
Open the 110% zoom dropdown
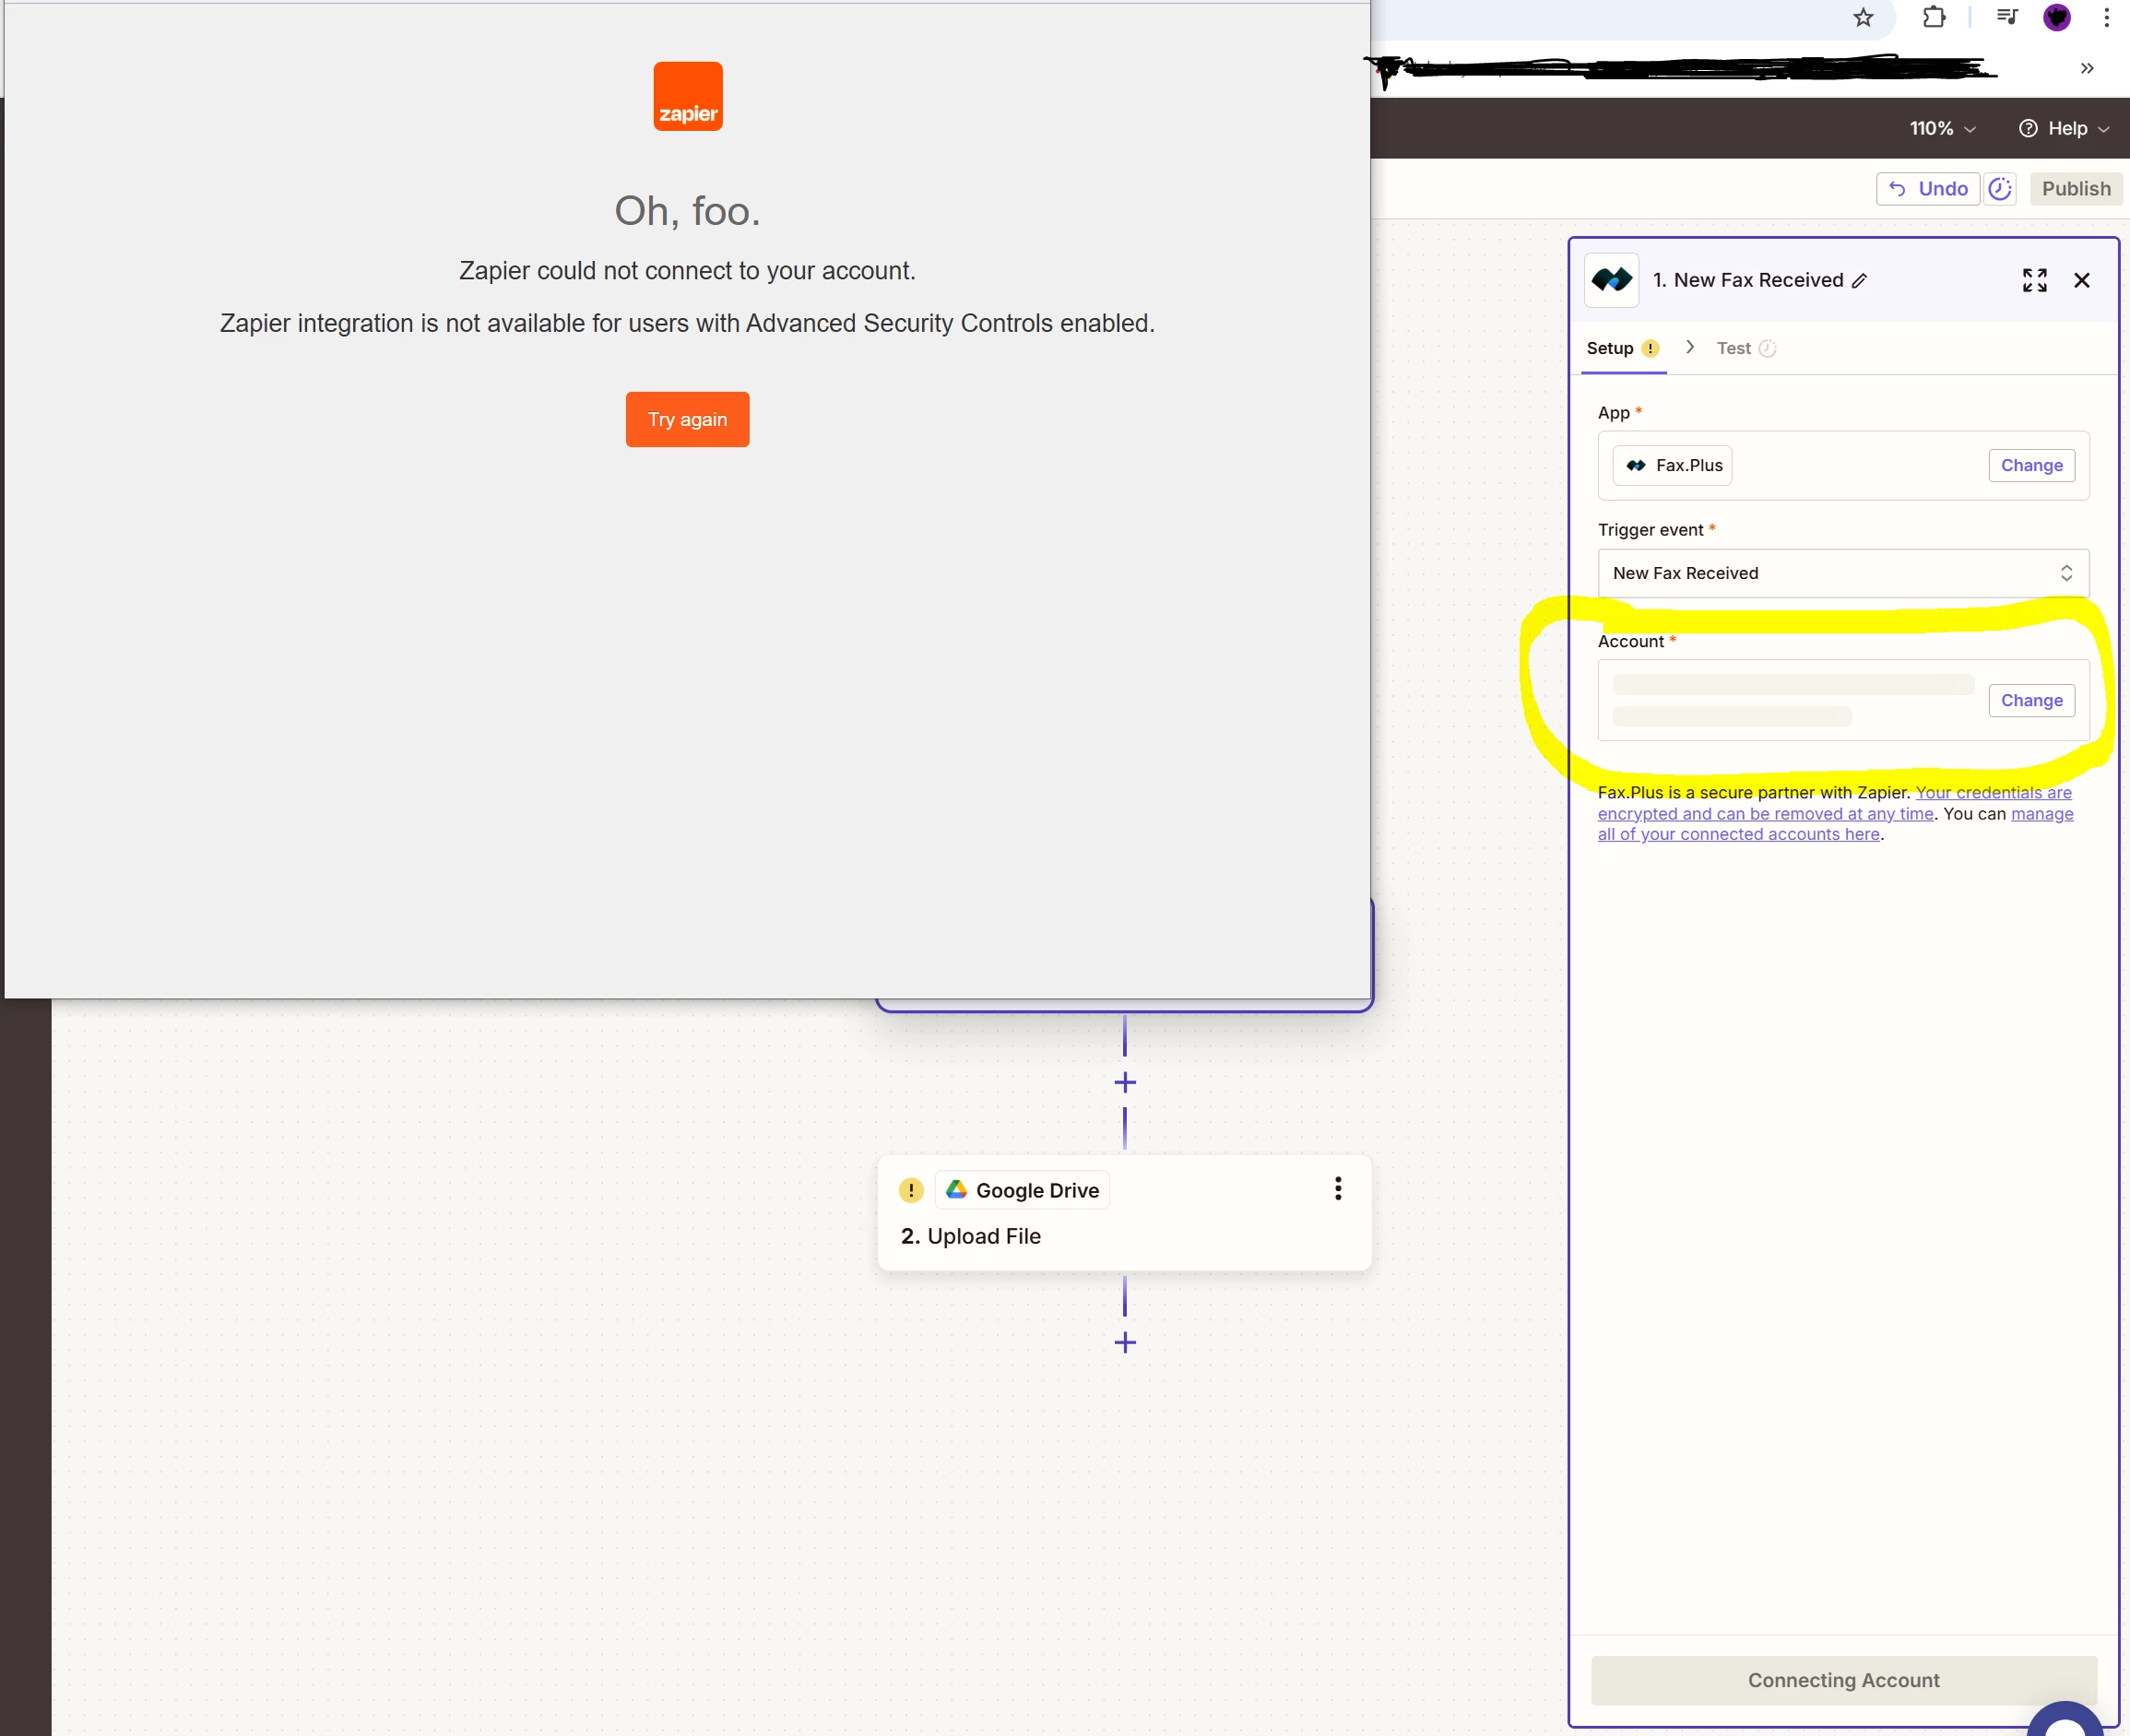coord(1942,128)
